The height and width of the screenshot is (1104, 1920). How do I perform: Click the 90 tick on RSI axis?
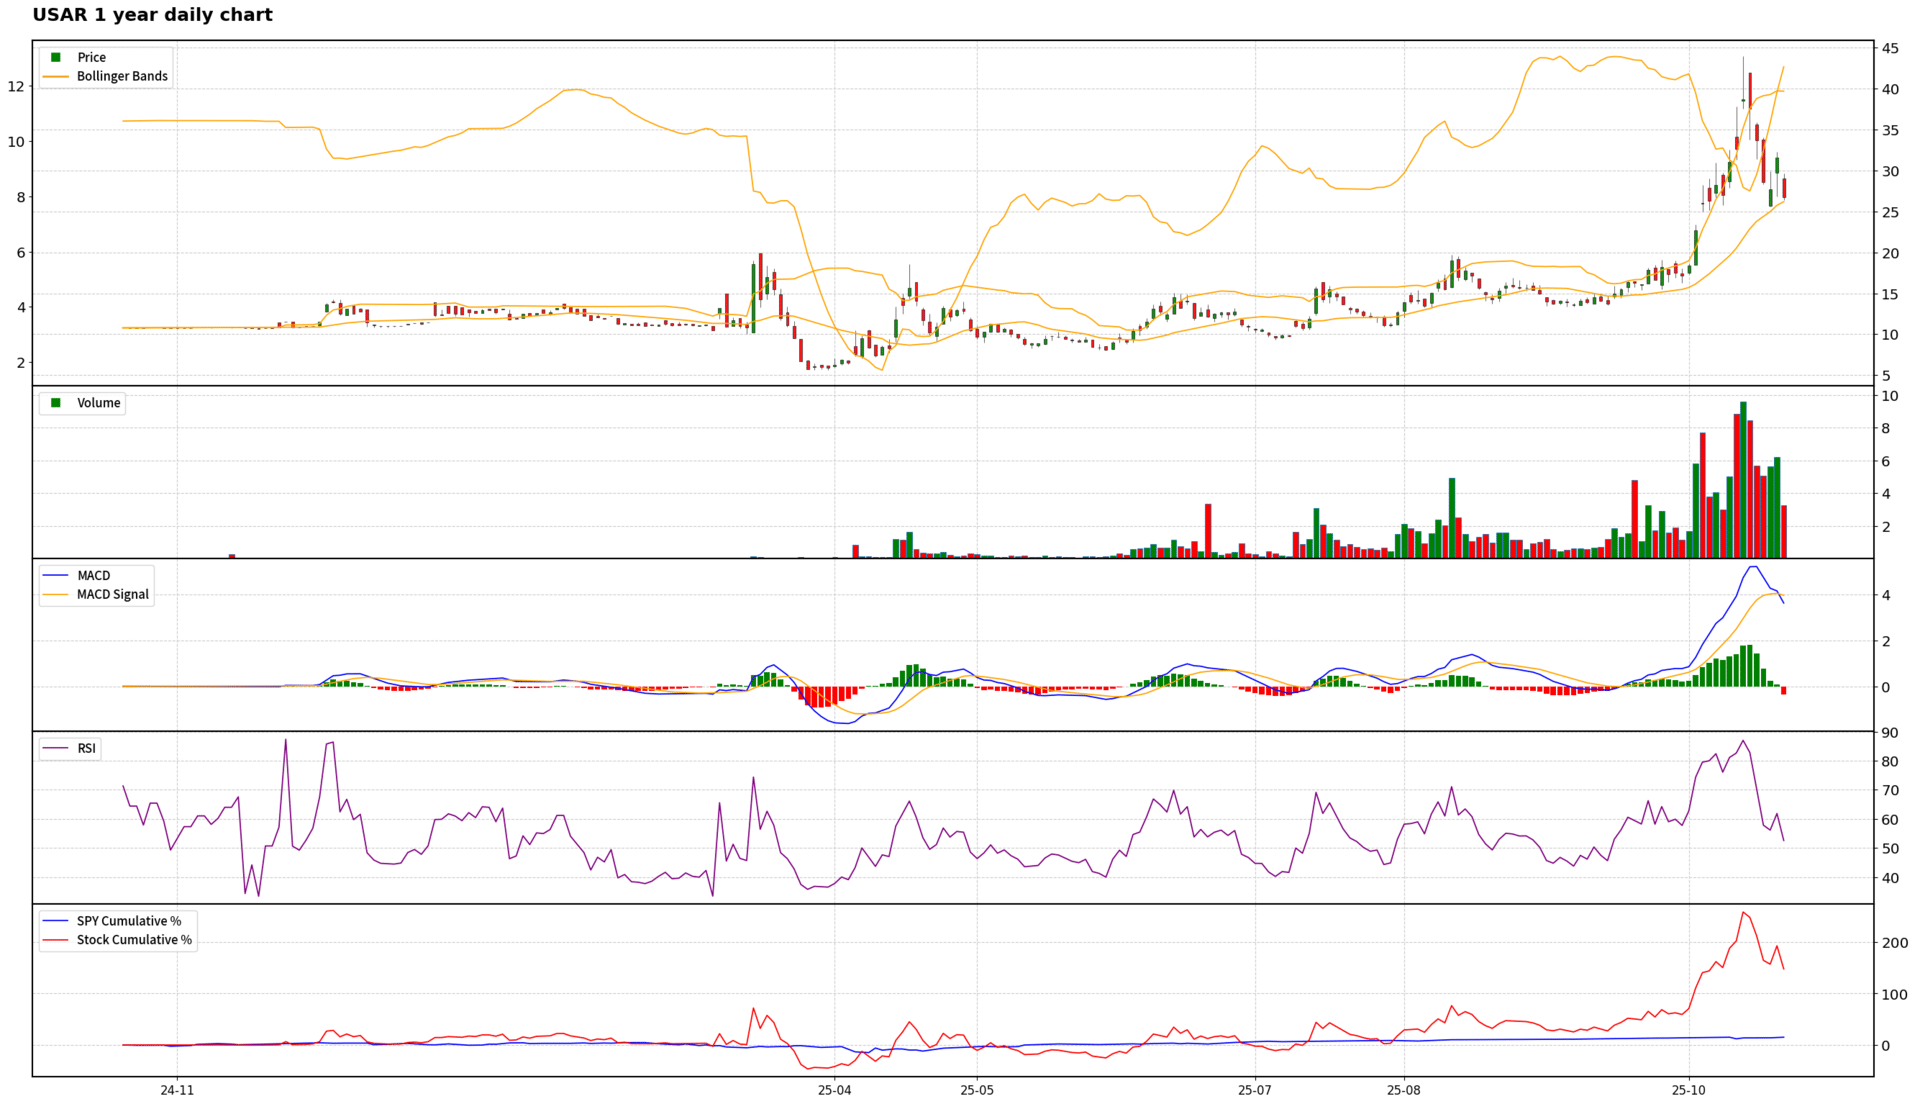pyautogui.click(x=1889, y=733)
